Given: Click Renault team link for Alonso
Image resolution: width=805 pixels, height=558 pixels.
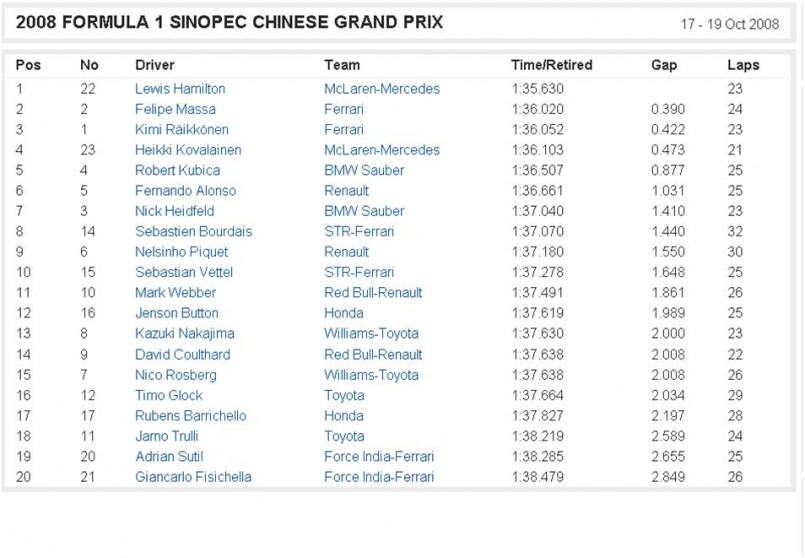Looking at the screenshot, I should 347,191.
